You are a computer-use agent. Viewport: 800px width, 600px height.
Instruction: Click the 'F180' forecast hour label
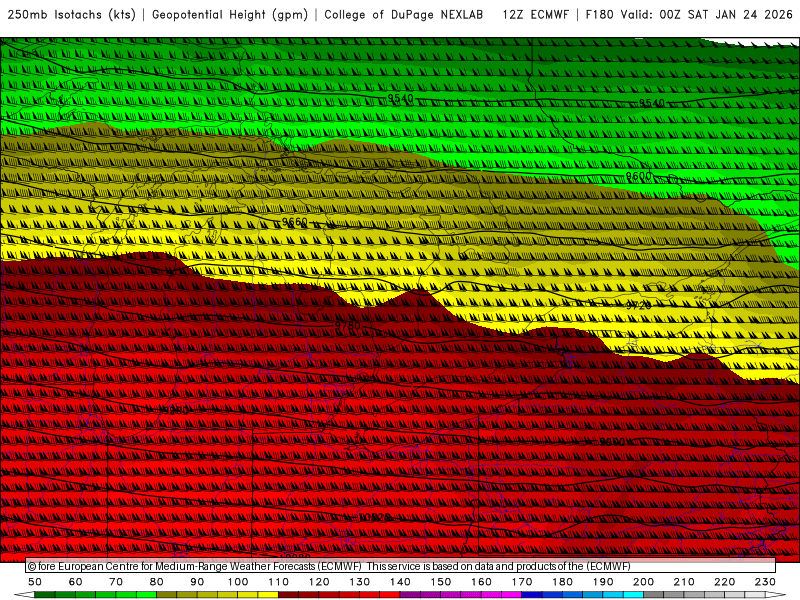pos(599,15)
